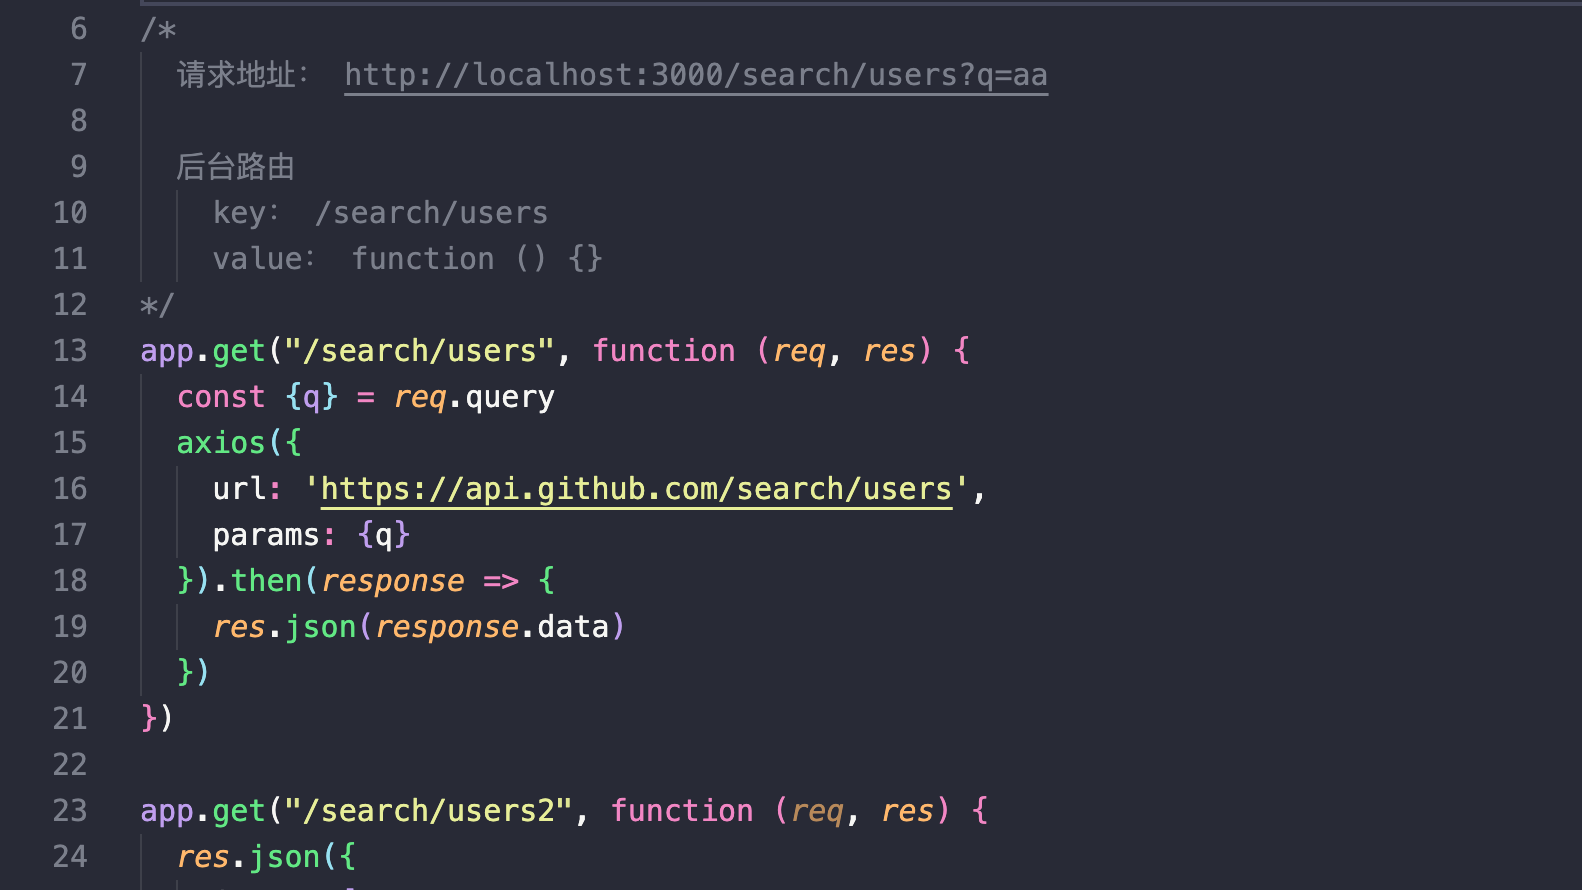Viewport: 1582px width, 890px height.
Task: Click line number 18 in gutter
Action: click(x=70, y=581)
